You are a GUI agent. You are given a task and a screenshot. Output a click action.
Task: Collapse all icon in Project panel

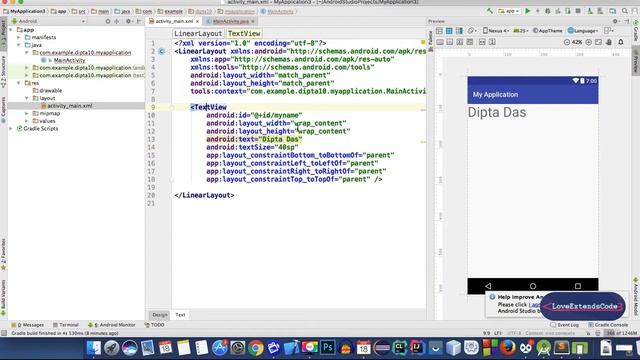tap(116, 21)
